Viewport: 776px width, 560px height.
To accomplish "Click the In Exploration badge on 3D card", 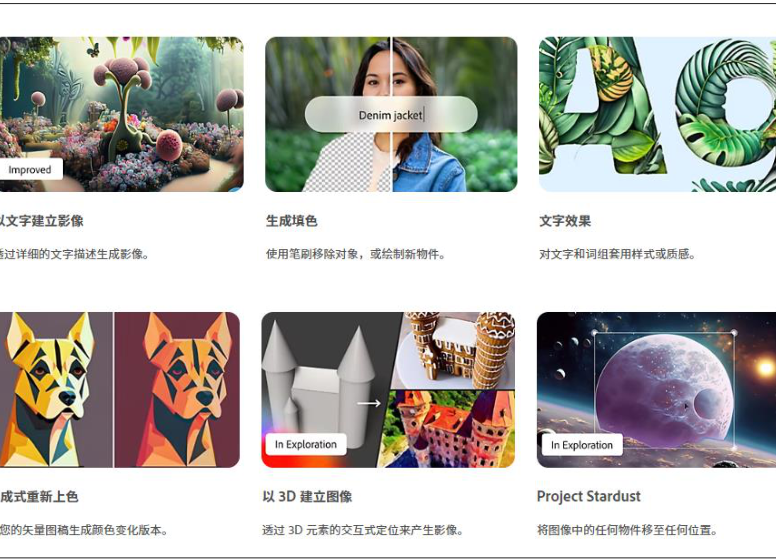I will coord(306,444).
